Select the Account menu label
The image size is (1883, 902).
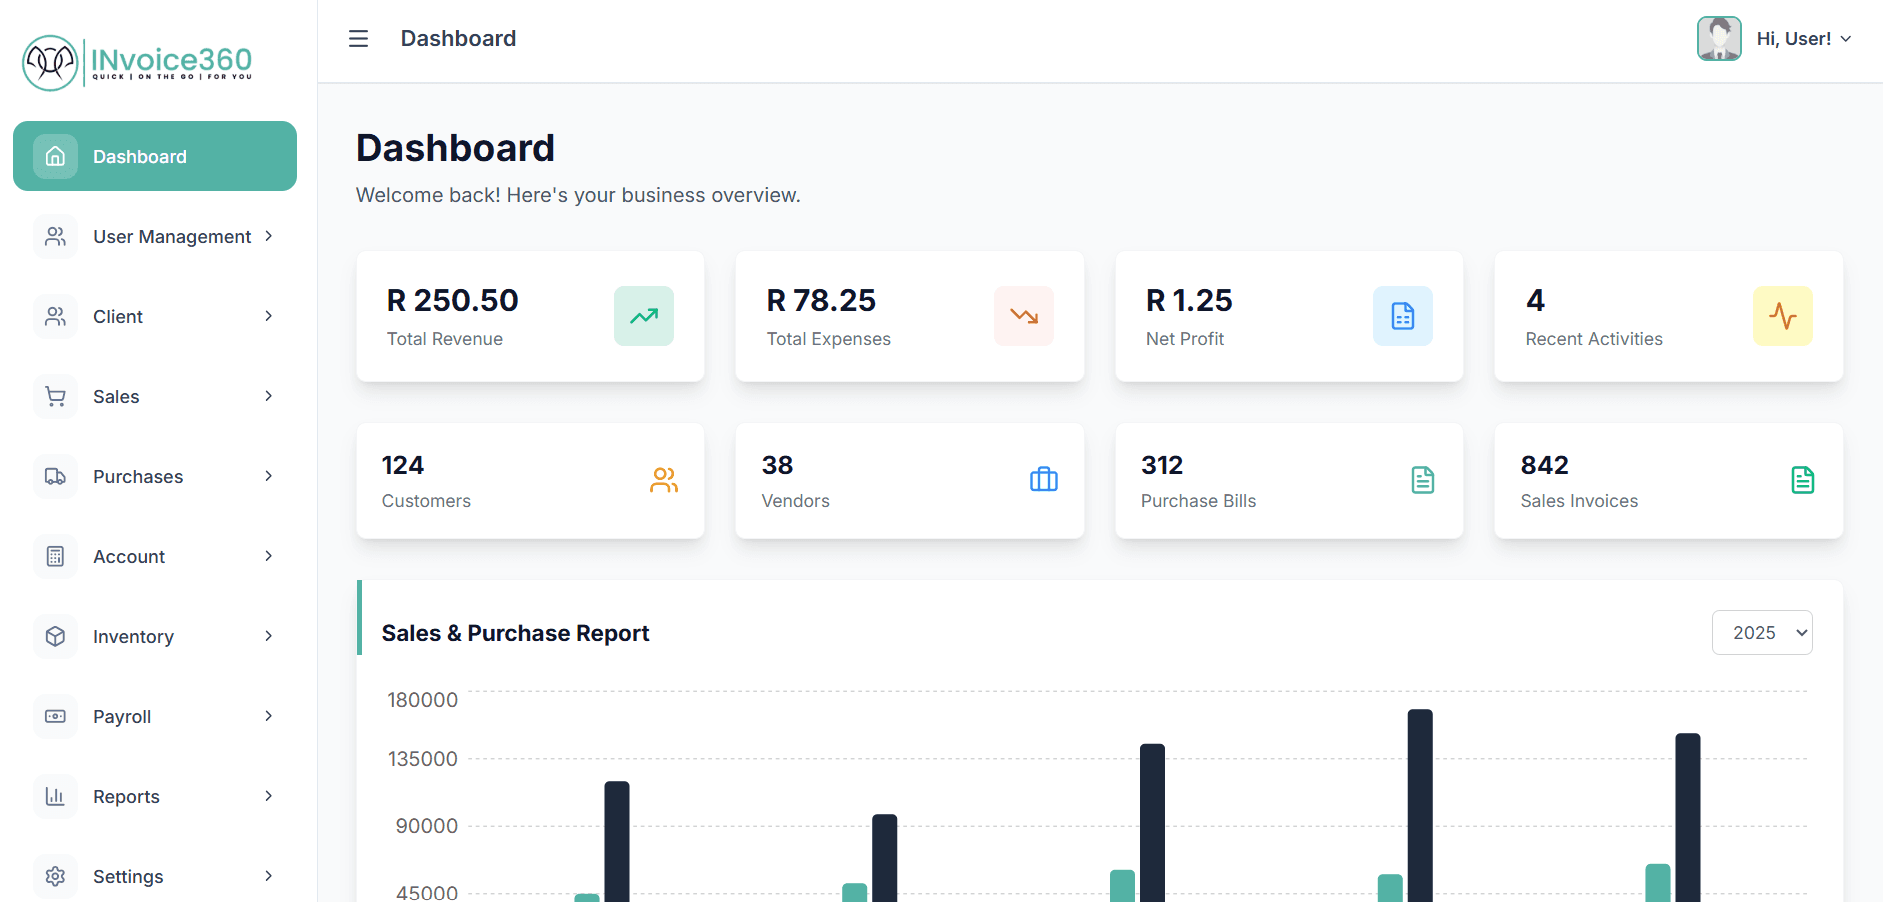coord(129,556)
